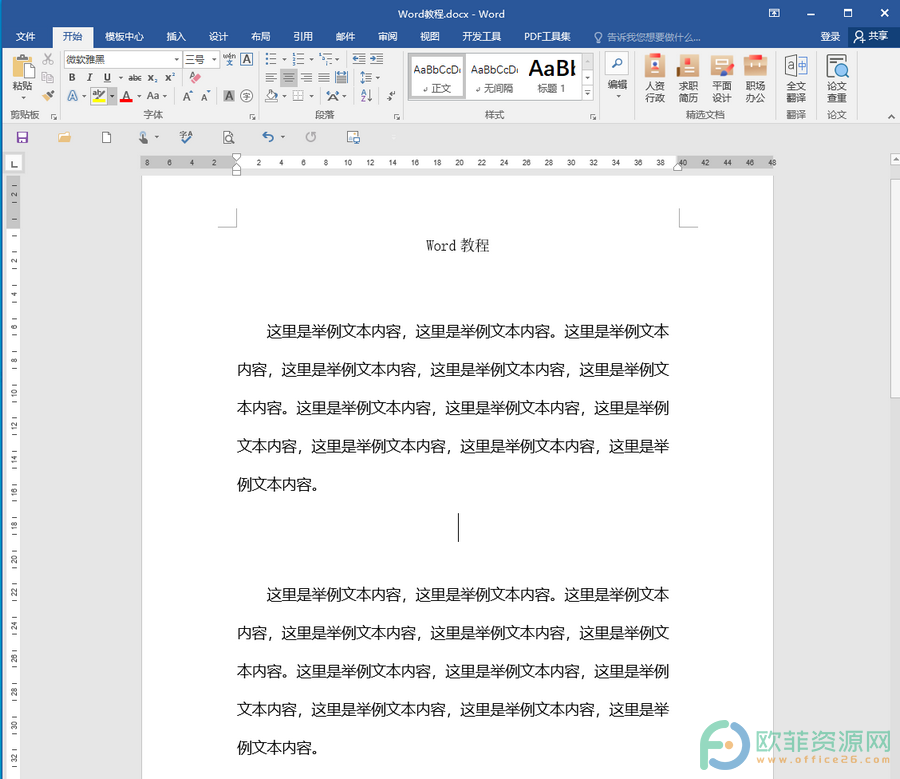
Task: Click the phonetic guide (wén) icon
Action: coord(229,59)
